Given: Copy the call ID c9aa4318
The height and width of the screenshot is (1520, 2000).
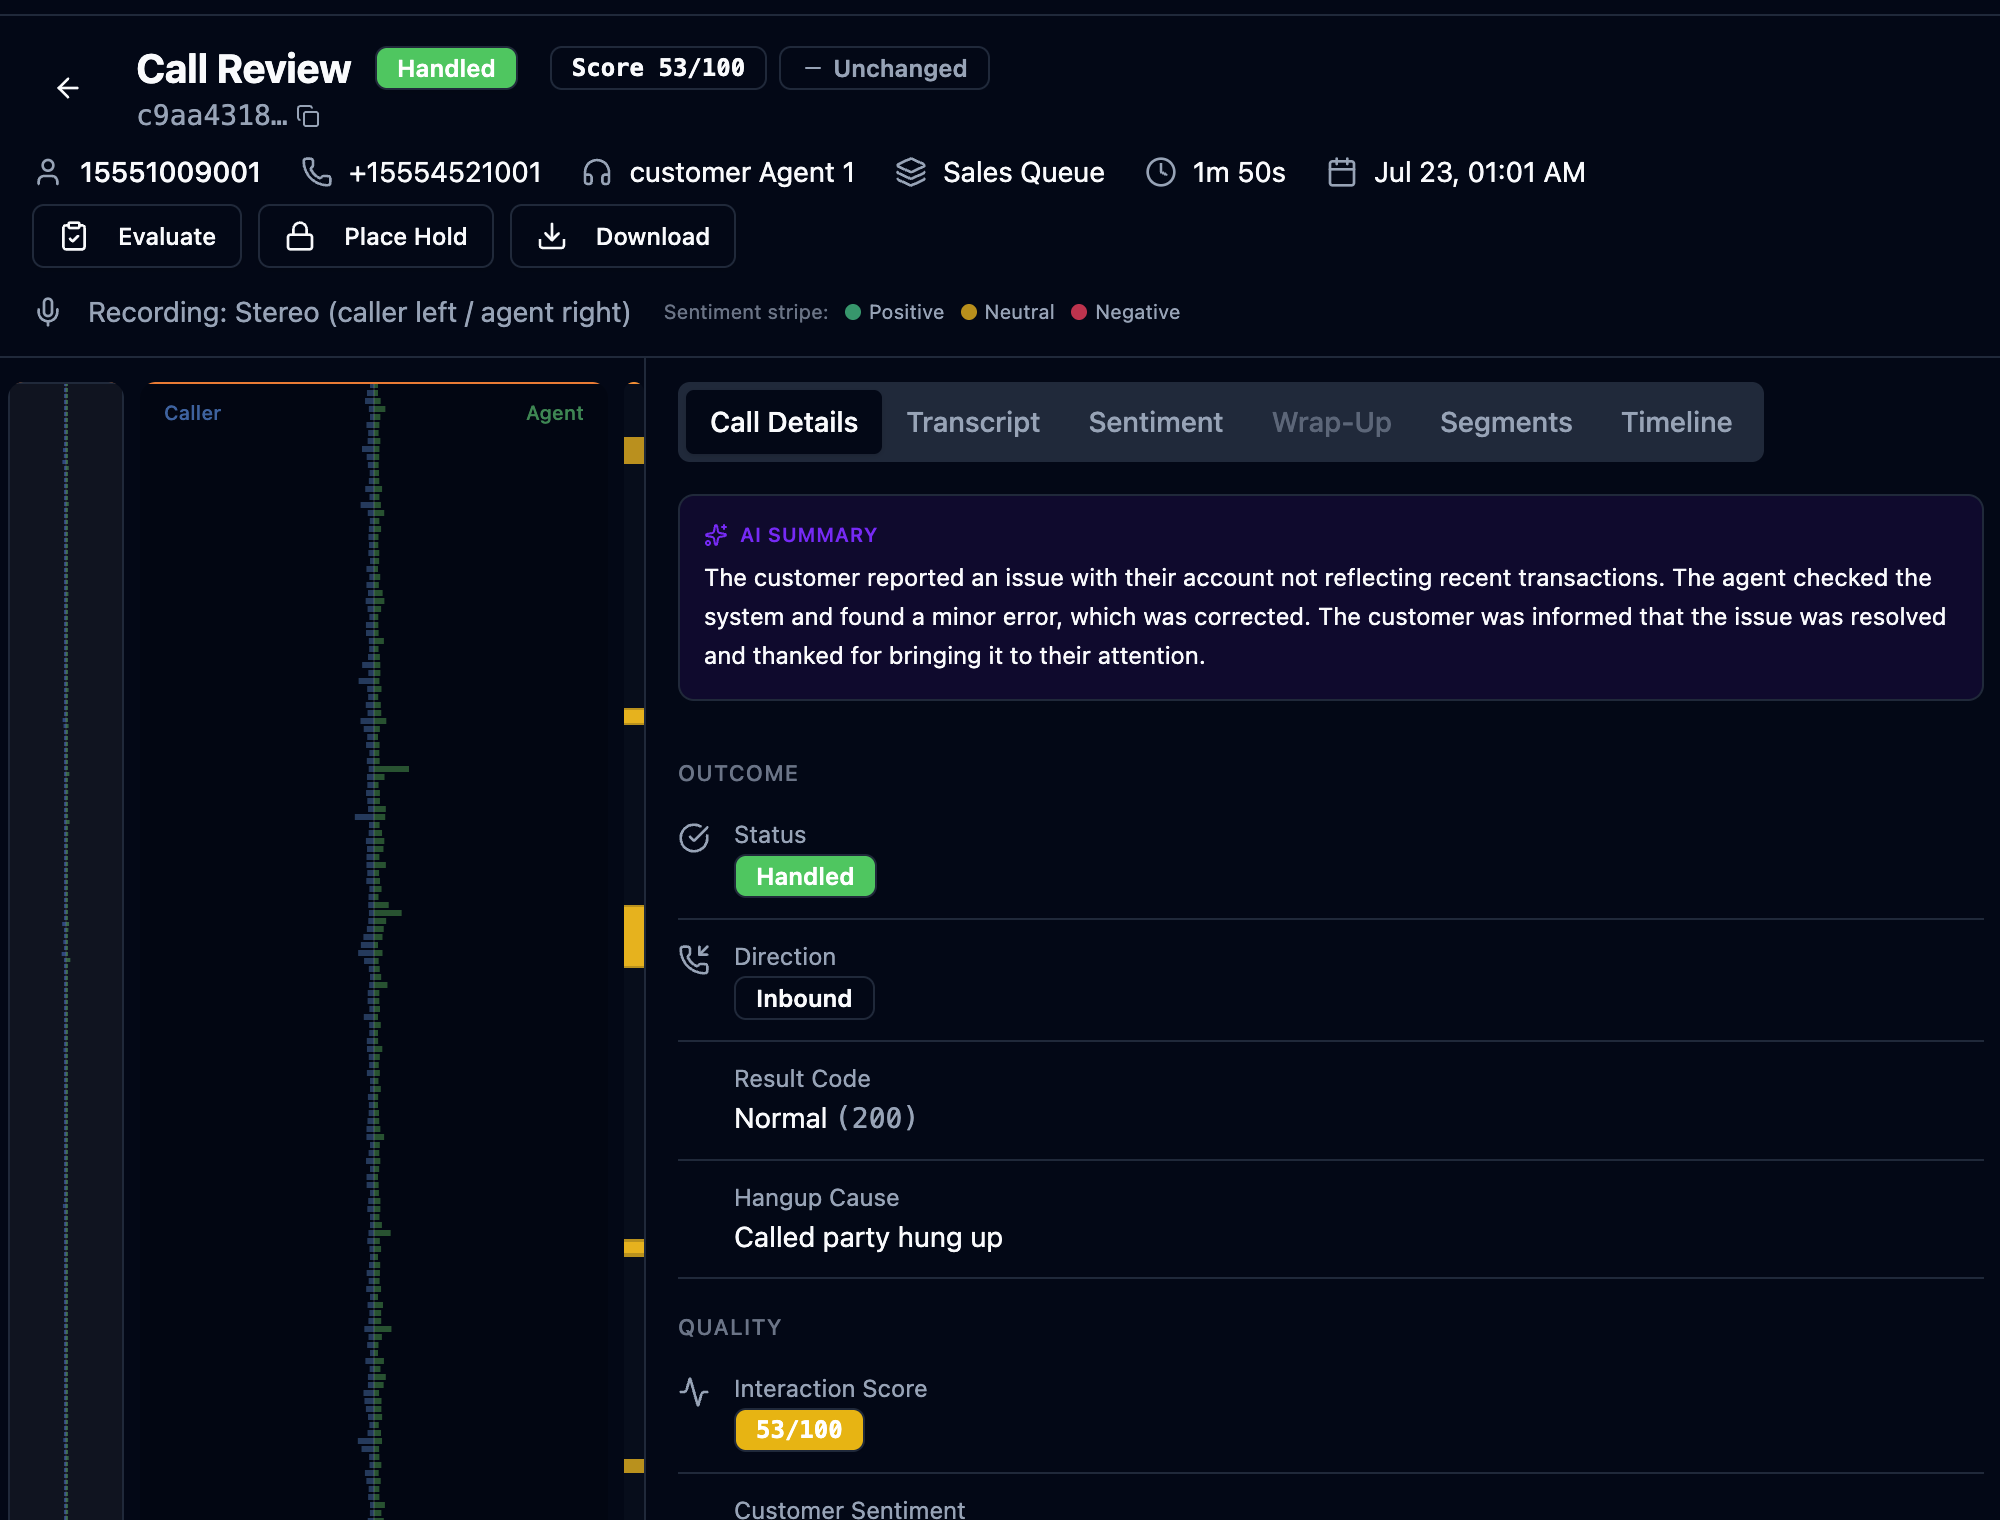Looking at the screenshot, I should pos(309,117).
